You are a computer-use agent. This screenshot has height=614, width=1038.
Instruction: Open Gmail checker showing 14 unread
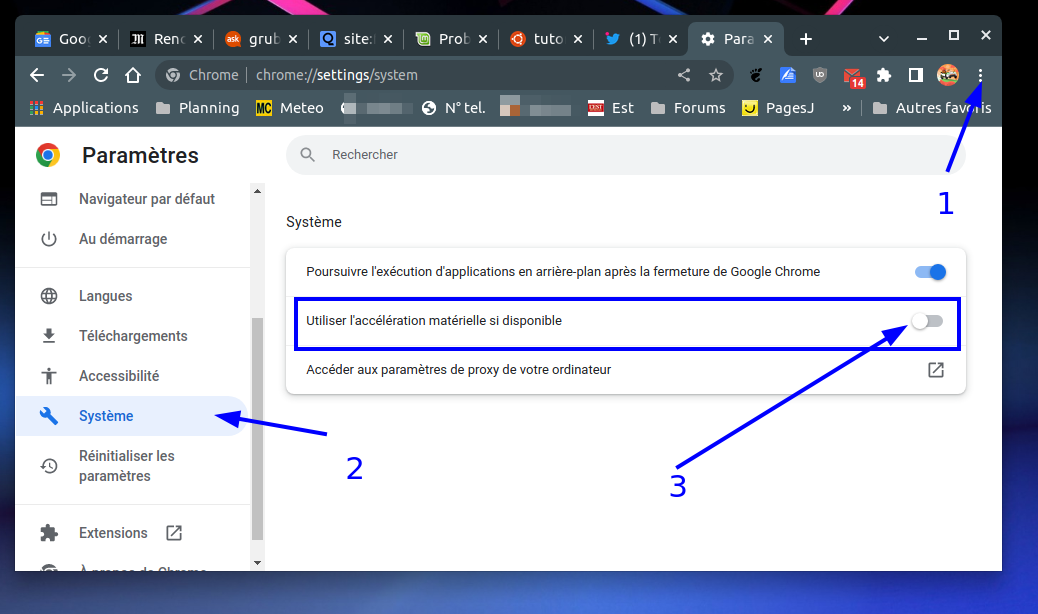(x=853, y=77)
